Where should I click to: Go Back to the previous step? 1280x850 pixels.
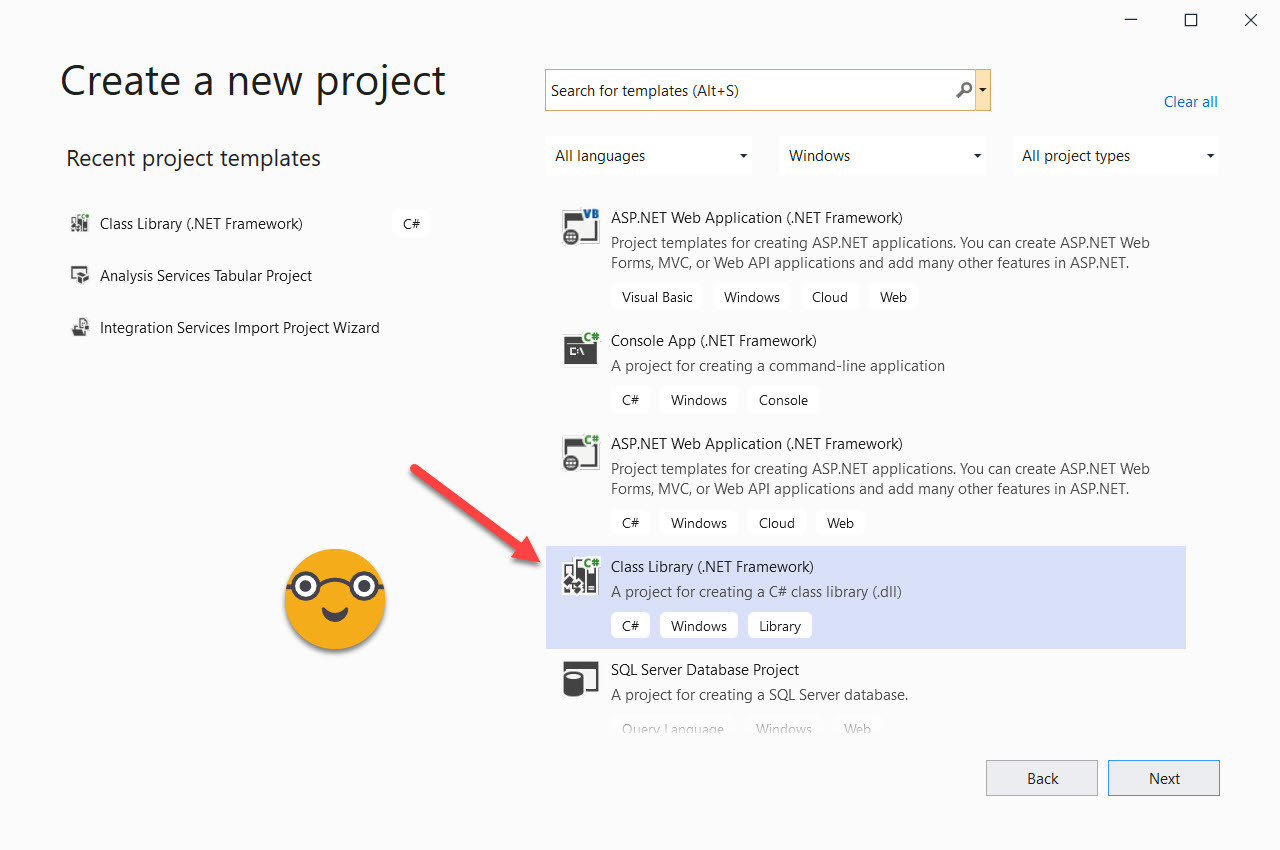[1041, 778]
